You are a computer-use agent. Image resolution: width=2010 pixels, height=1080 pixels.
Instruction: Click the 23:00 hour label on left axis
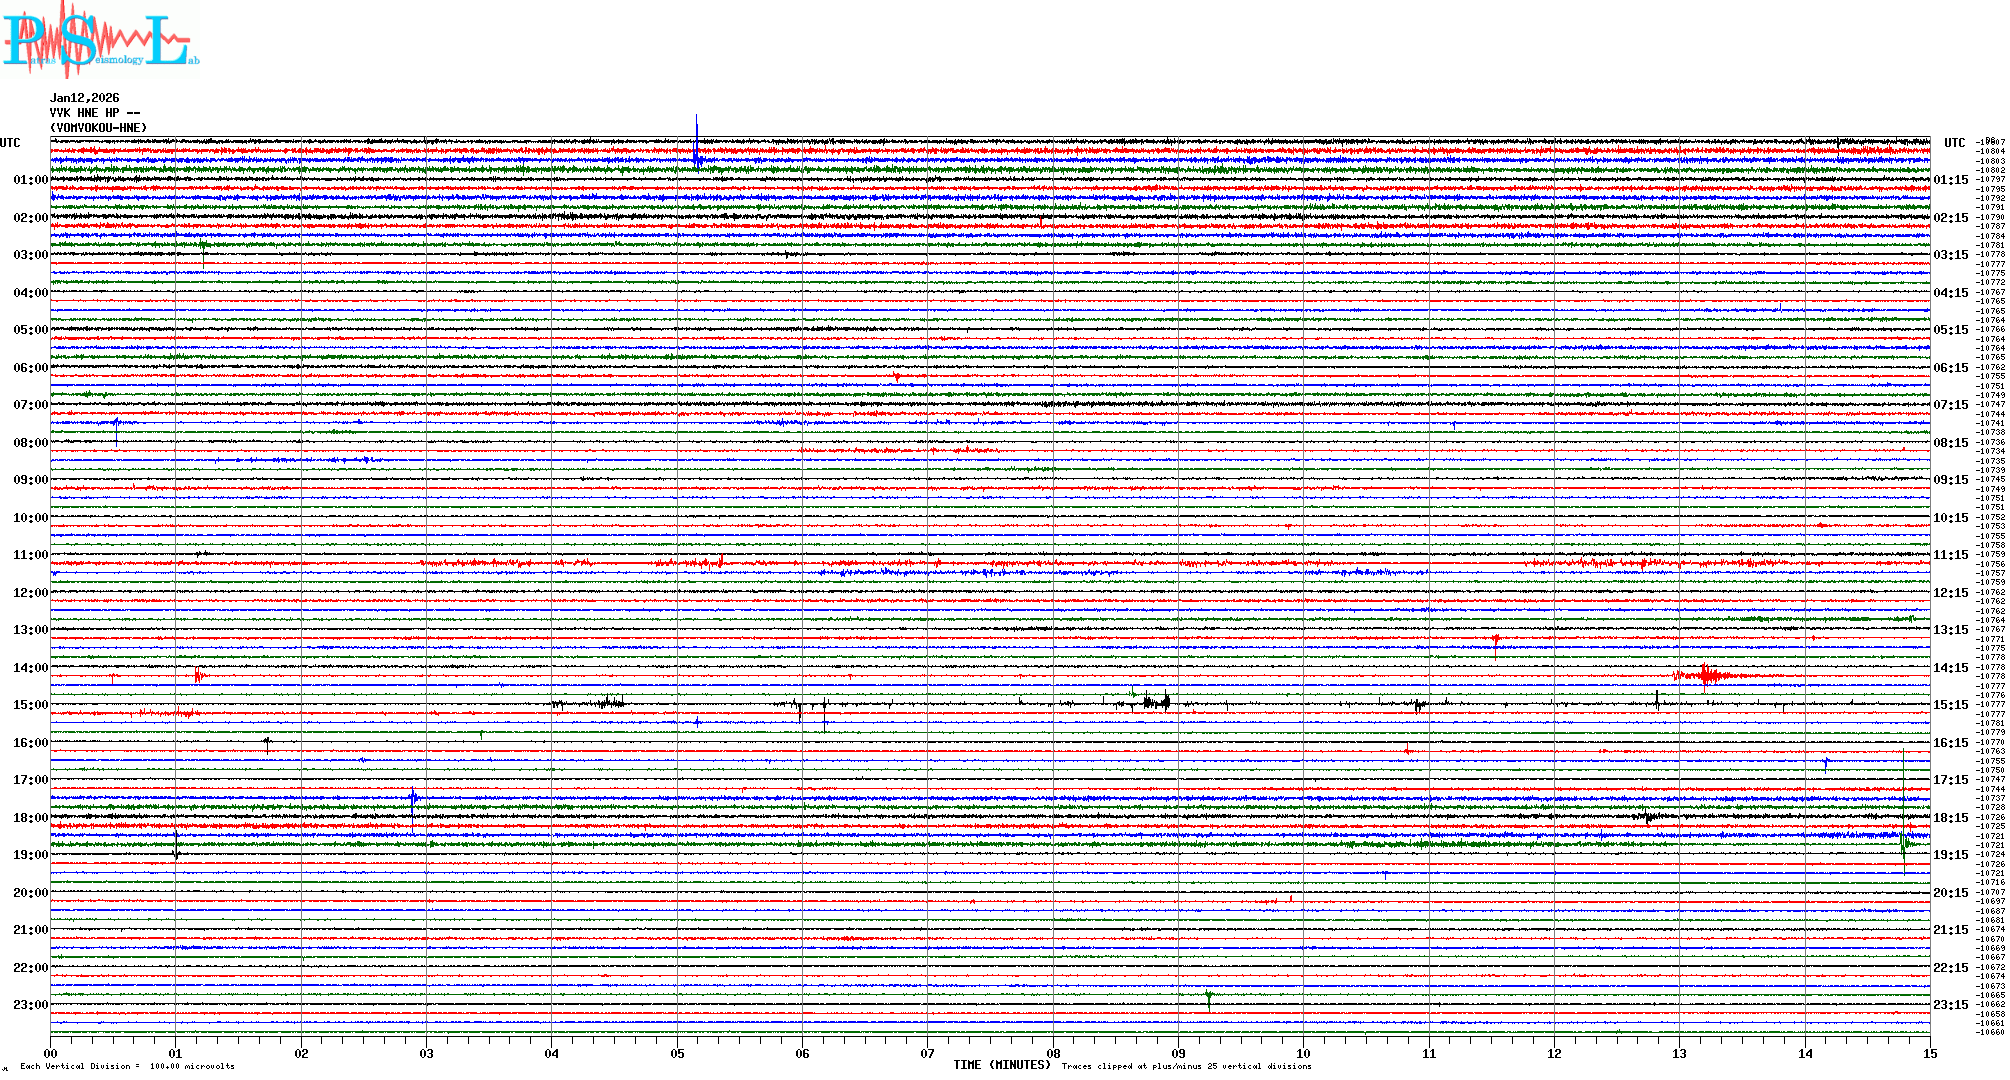(x=30, y=1005)
